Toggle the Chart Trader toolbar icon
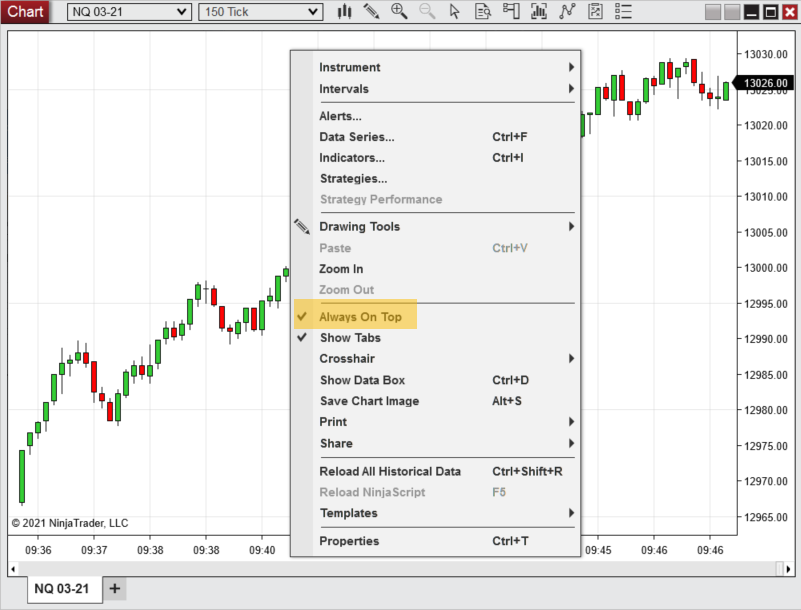 (x=511, y=11)
